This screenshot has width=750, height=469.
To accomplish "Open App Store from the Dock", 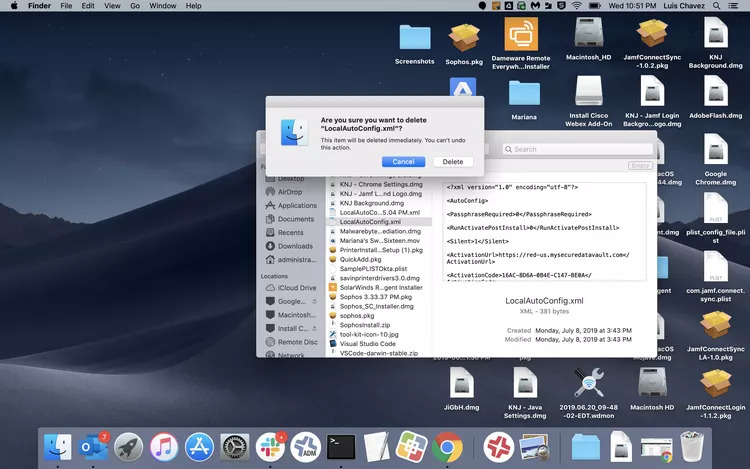I will click(199, 447).
